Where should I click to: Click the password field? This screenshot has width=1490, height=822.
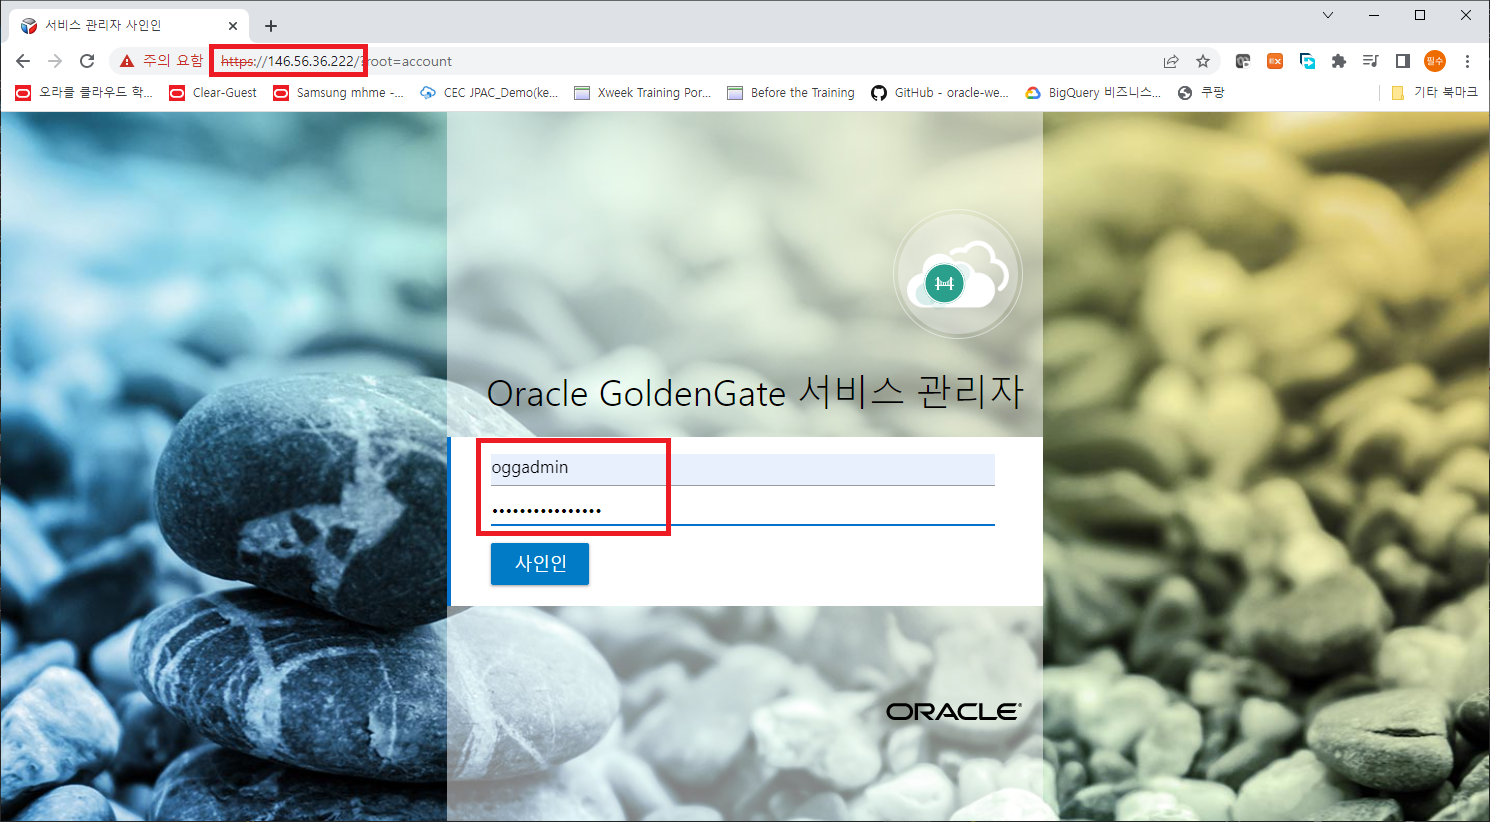pyautogui.click(x=742, y=508)
